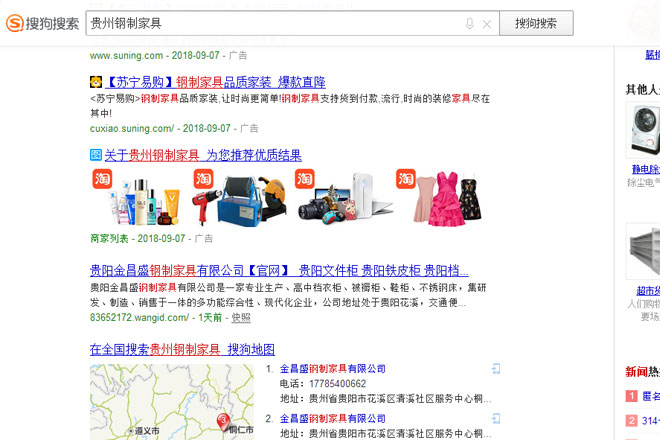Click the 遵义市 label on map
This screenshot has height=440, width=660.
point(146,431)
